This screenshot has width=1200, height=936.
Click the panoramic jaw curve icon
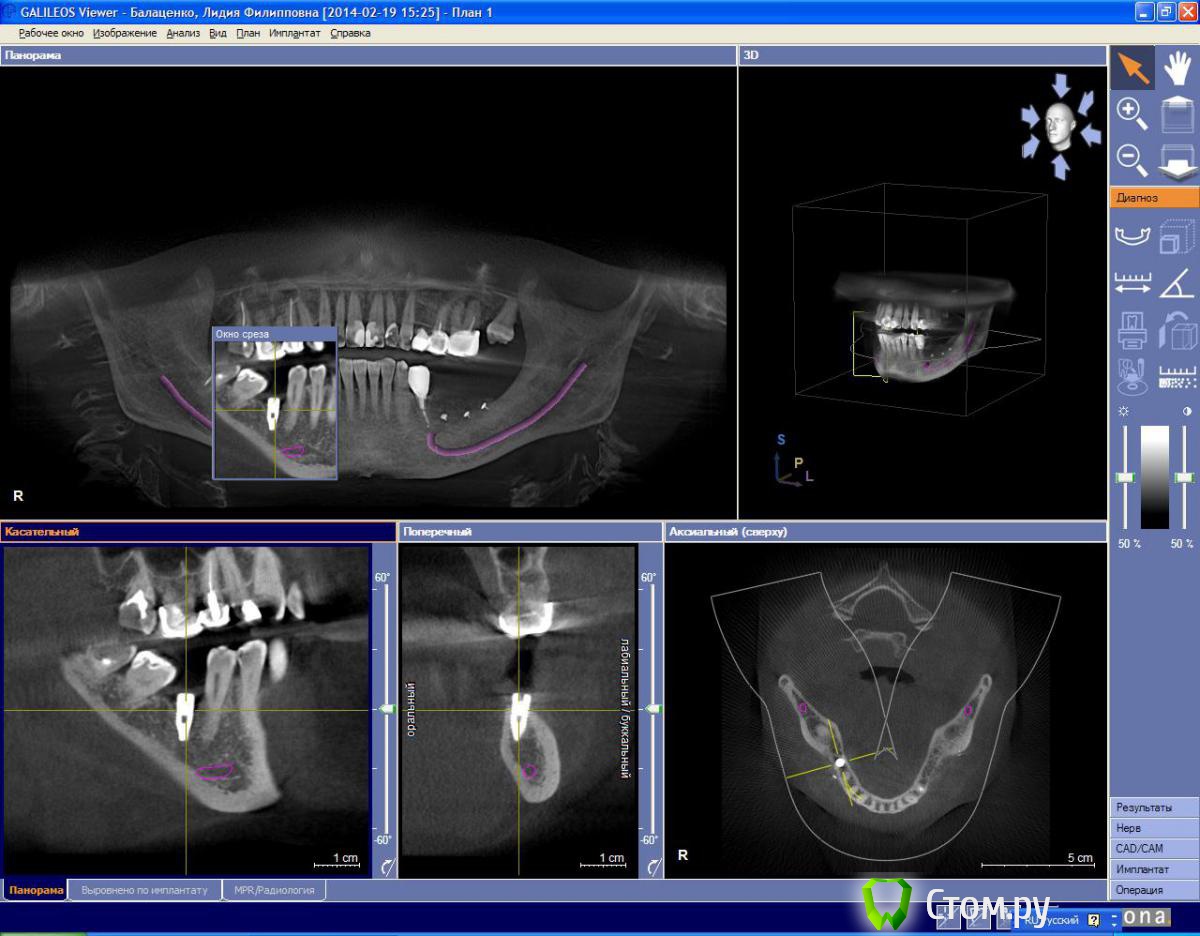[1132, 237]
